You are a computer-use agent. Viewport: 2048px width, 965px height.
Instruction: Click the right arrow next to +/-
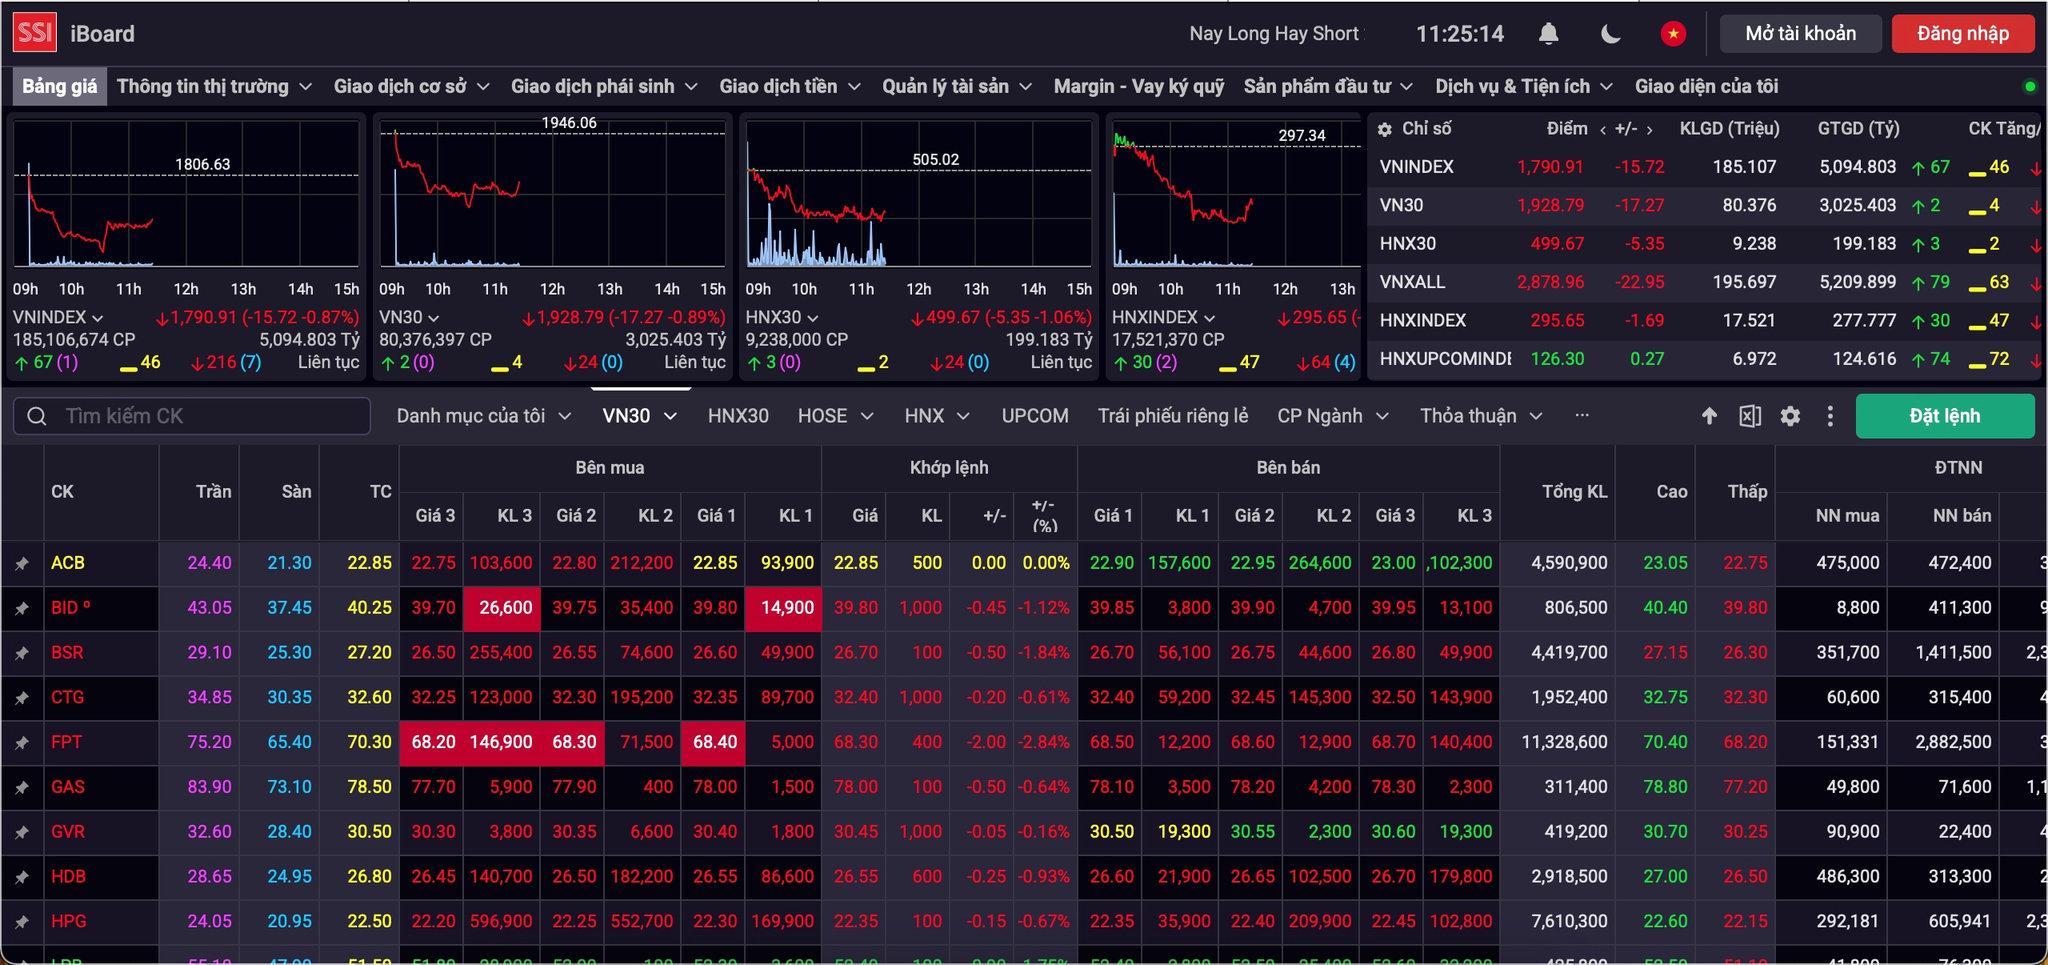(1649, 129)
